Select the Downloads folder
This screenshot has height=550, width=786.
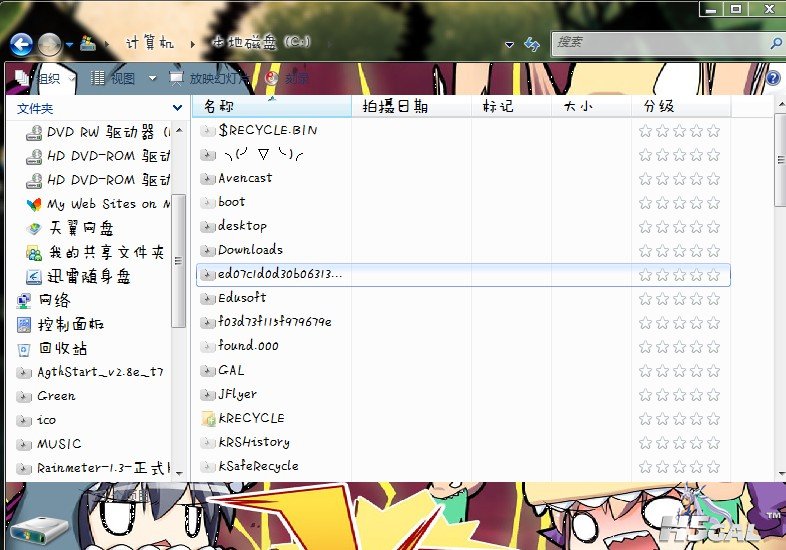[x=242, y=250]
